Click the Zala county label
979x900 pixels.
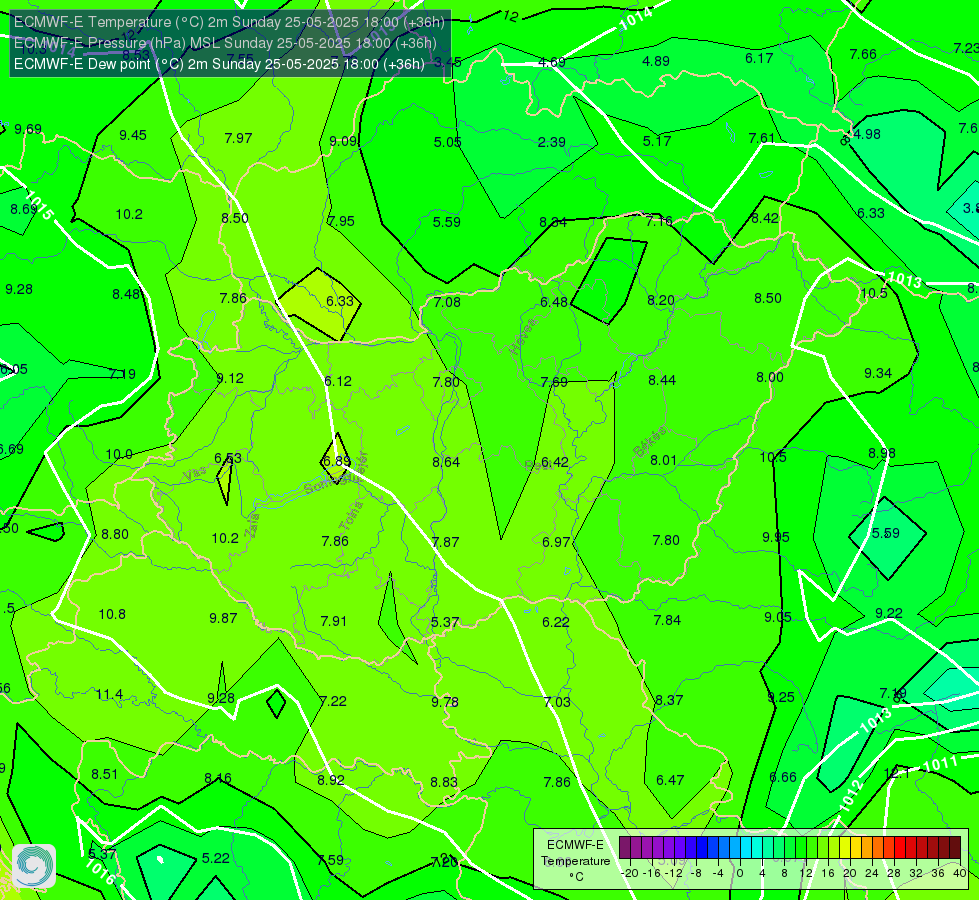(x=252, y=525)
